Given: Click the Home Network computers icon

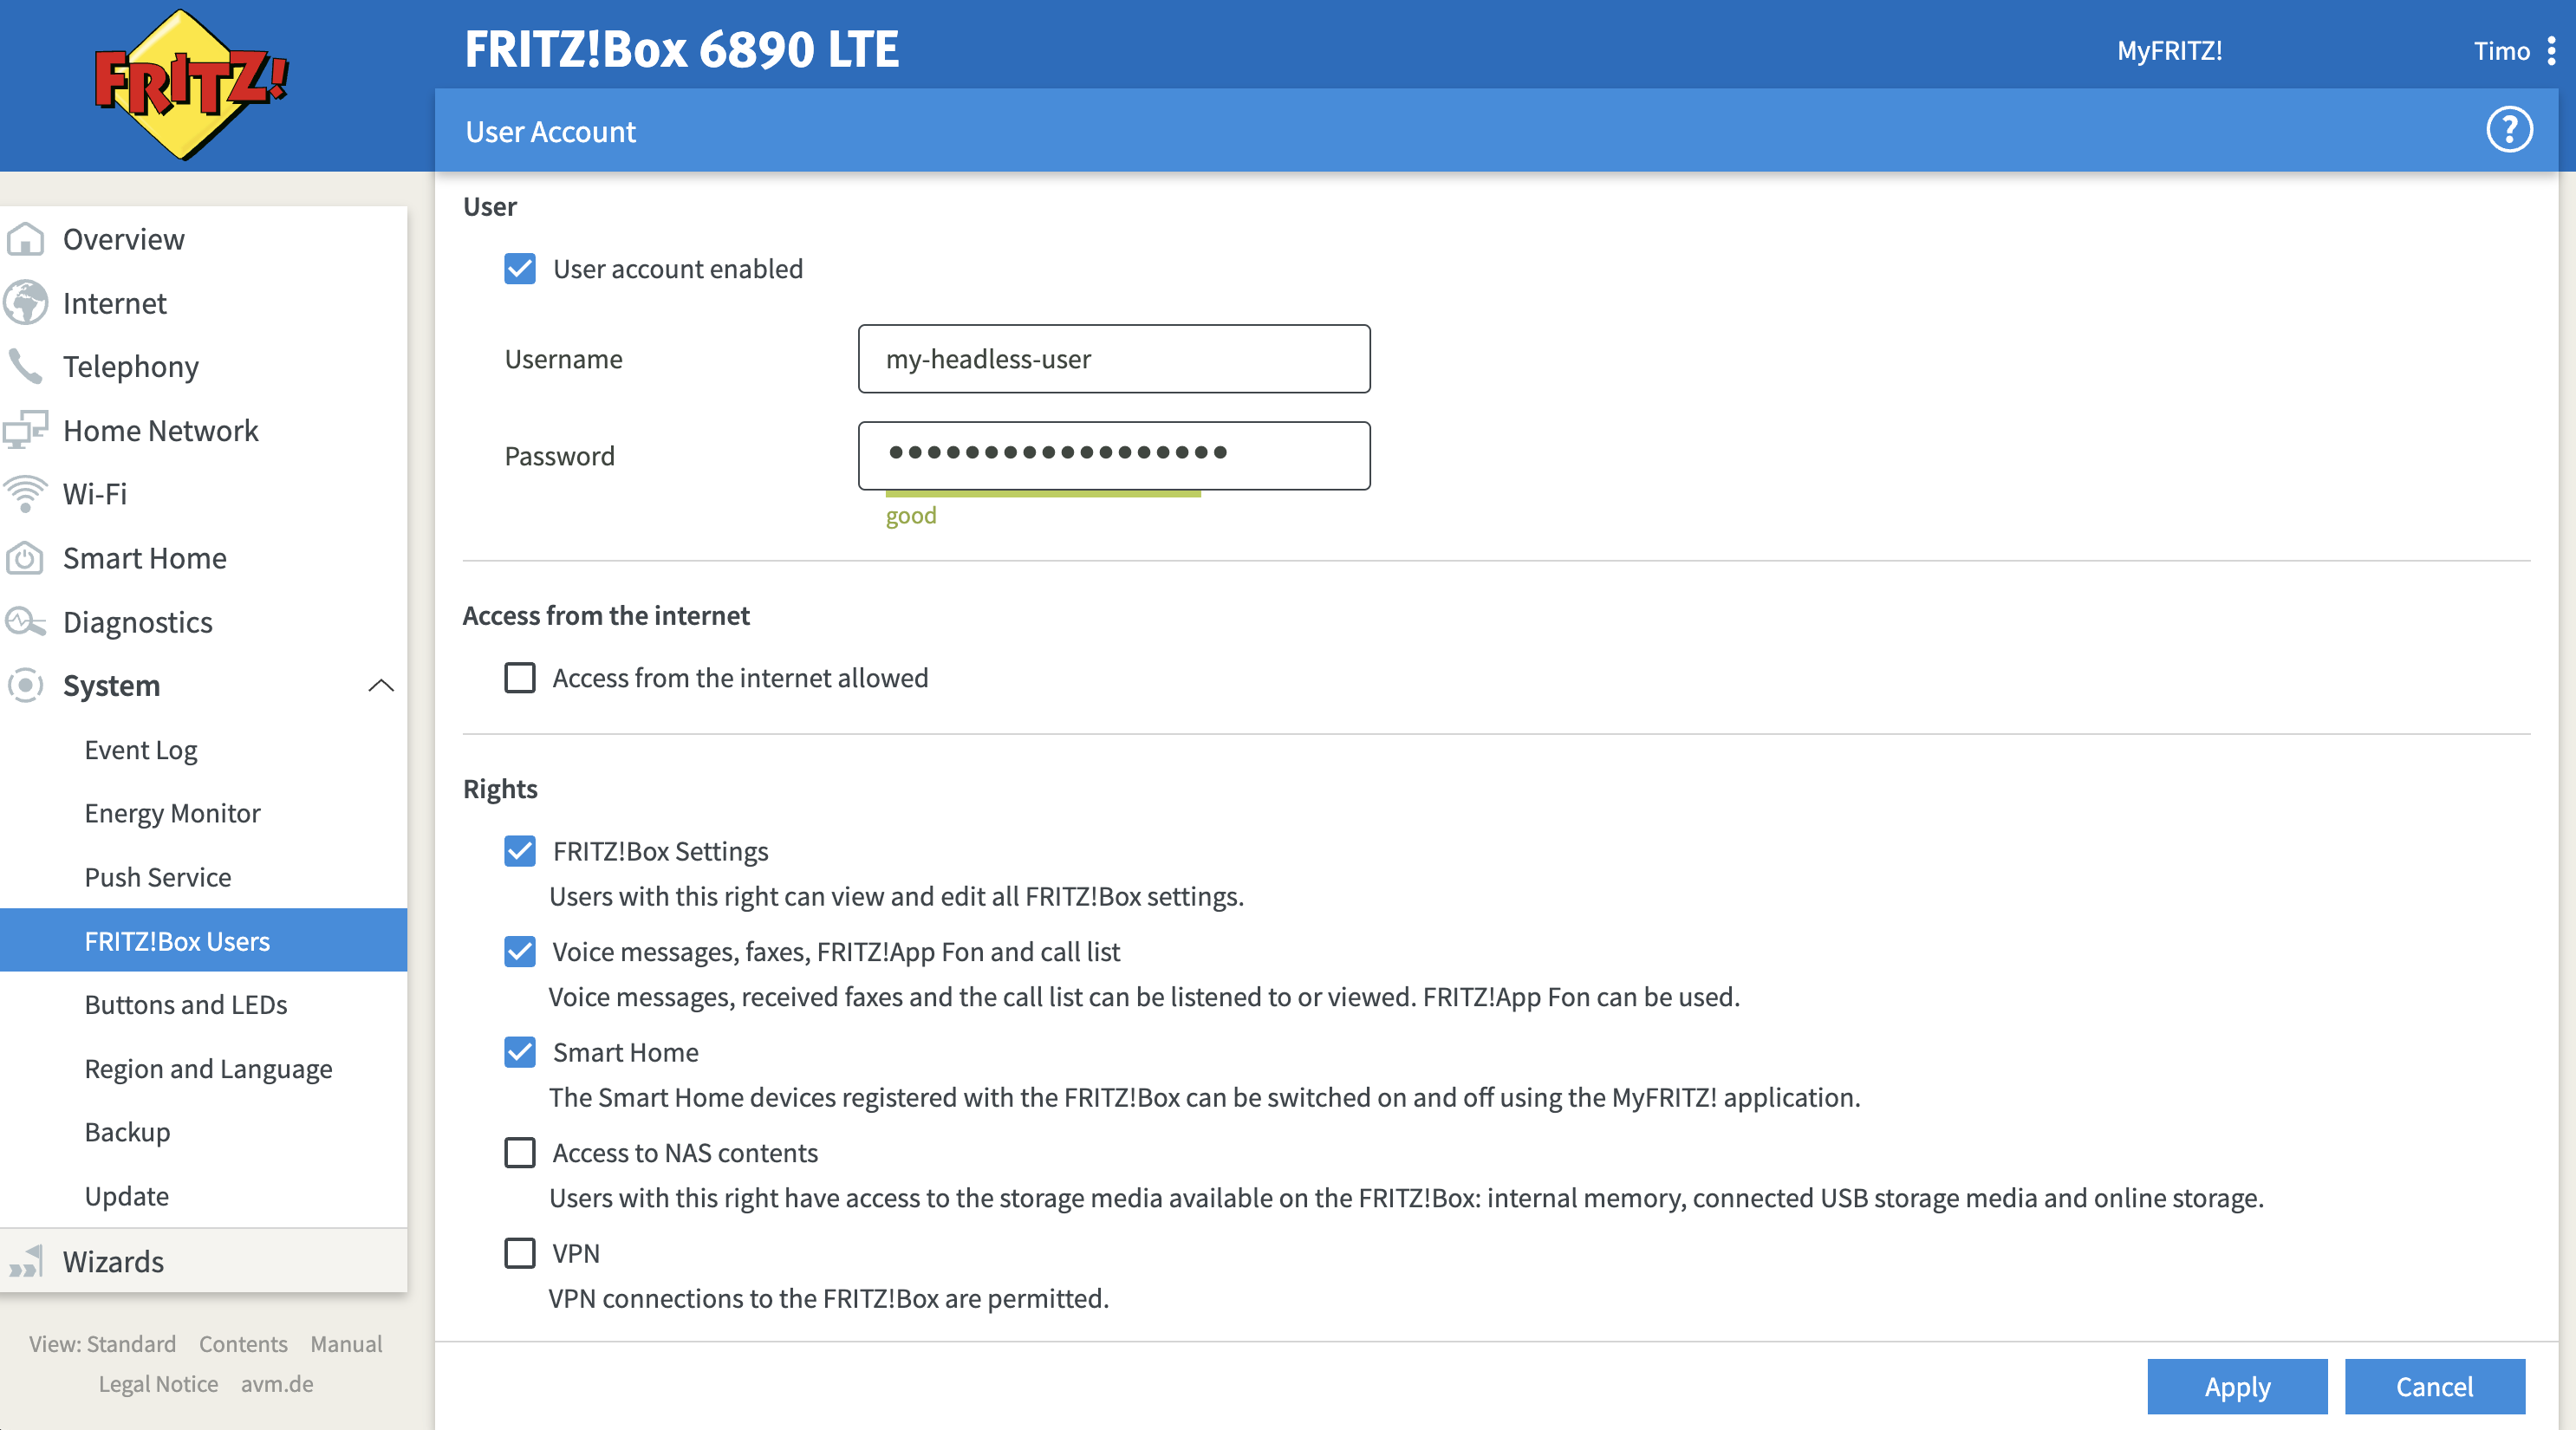Looking at the screenshot, I should pos(26,430).
